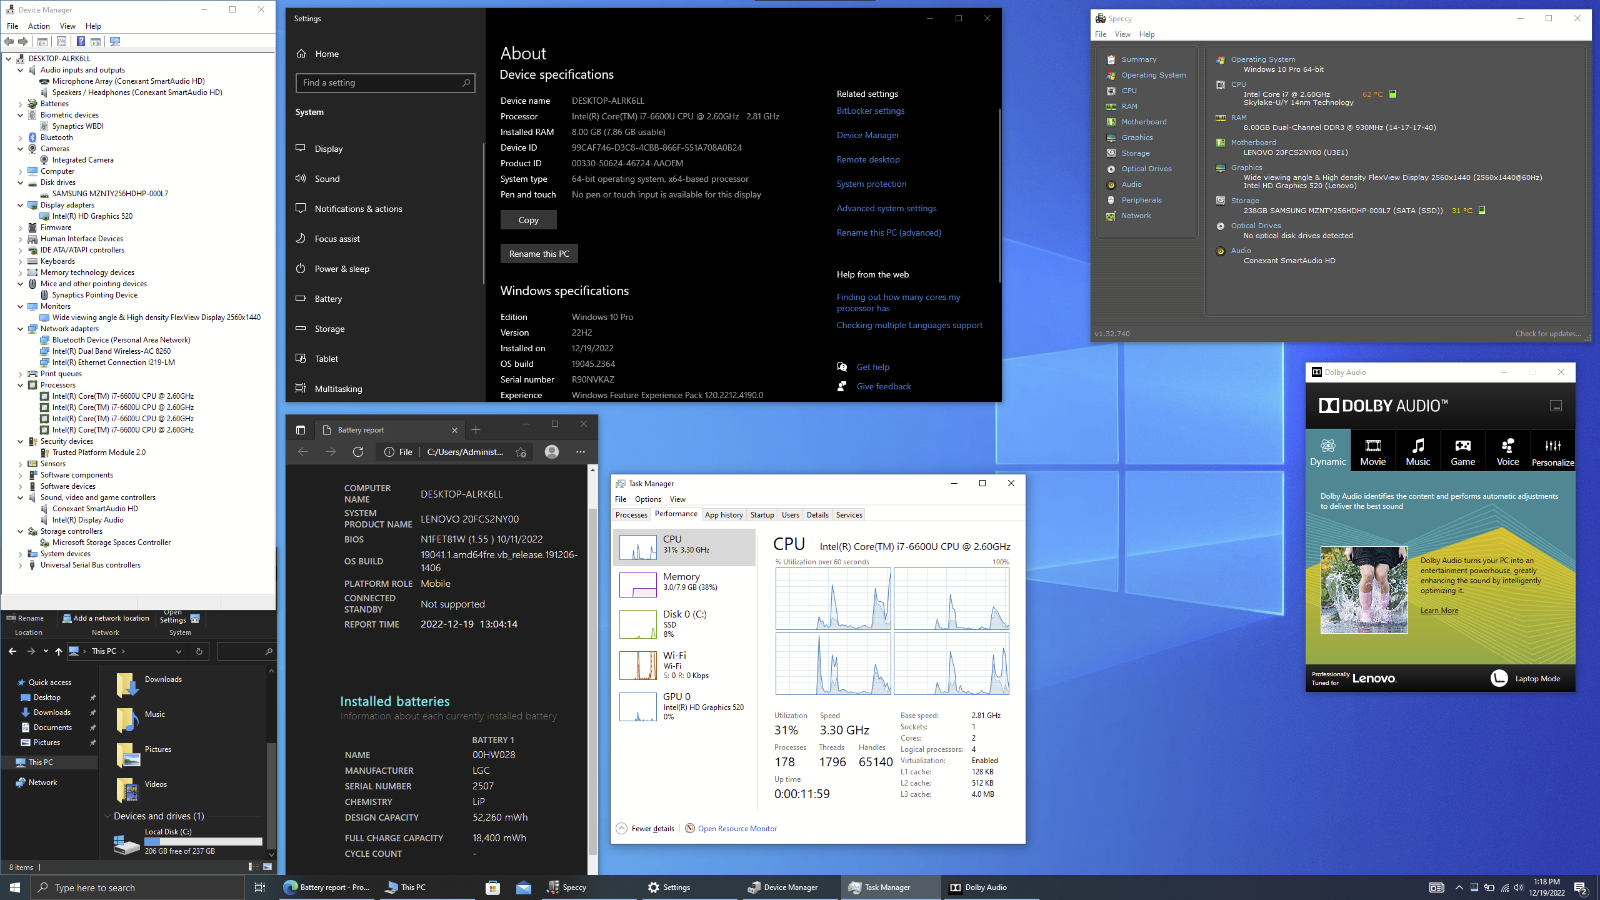The image size is (1600, 900).
Task: Select the Voice profile in Dolby Audio
Action: coord(1508,452)
